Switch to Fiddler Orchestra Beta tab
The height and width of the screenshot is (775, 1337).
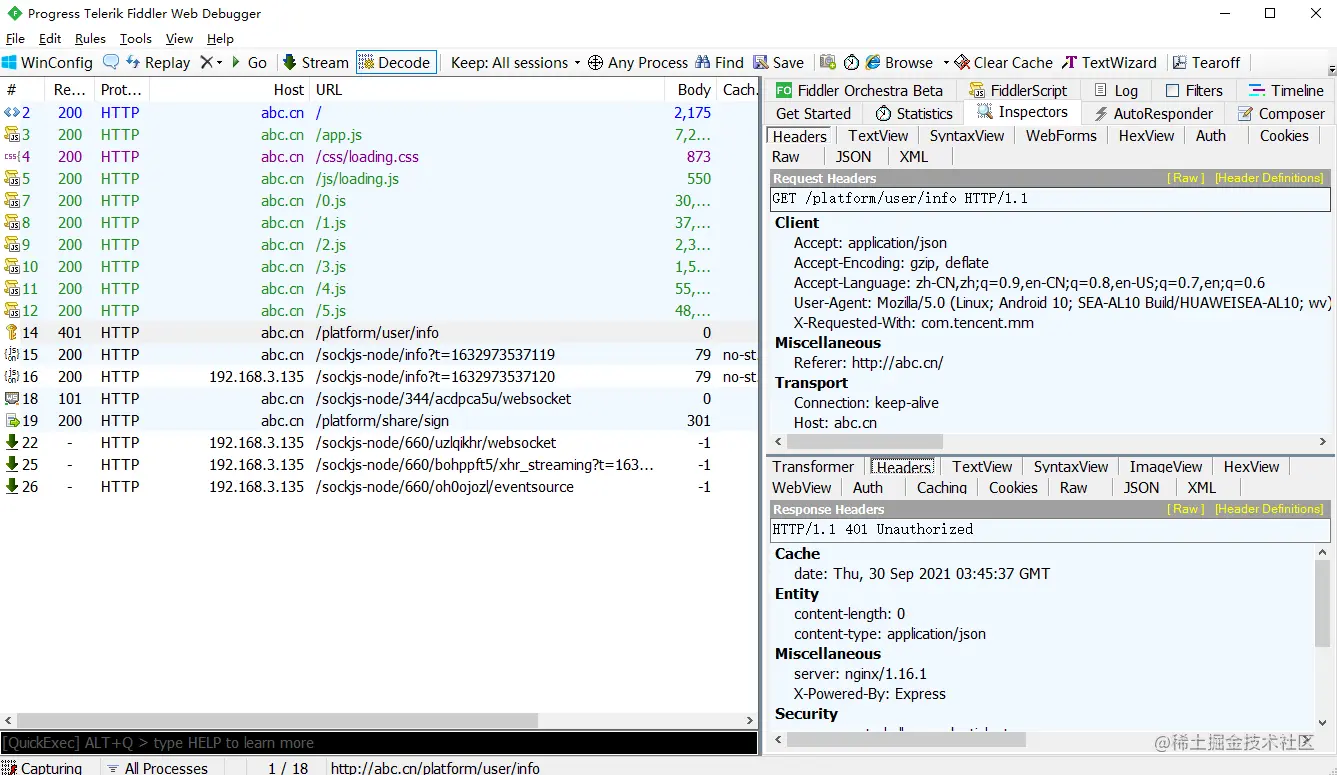[859, 90]
